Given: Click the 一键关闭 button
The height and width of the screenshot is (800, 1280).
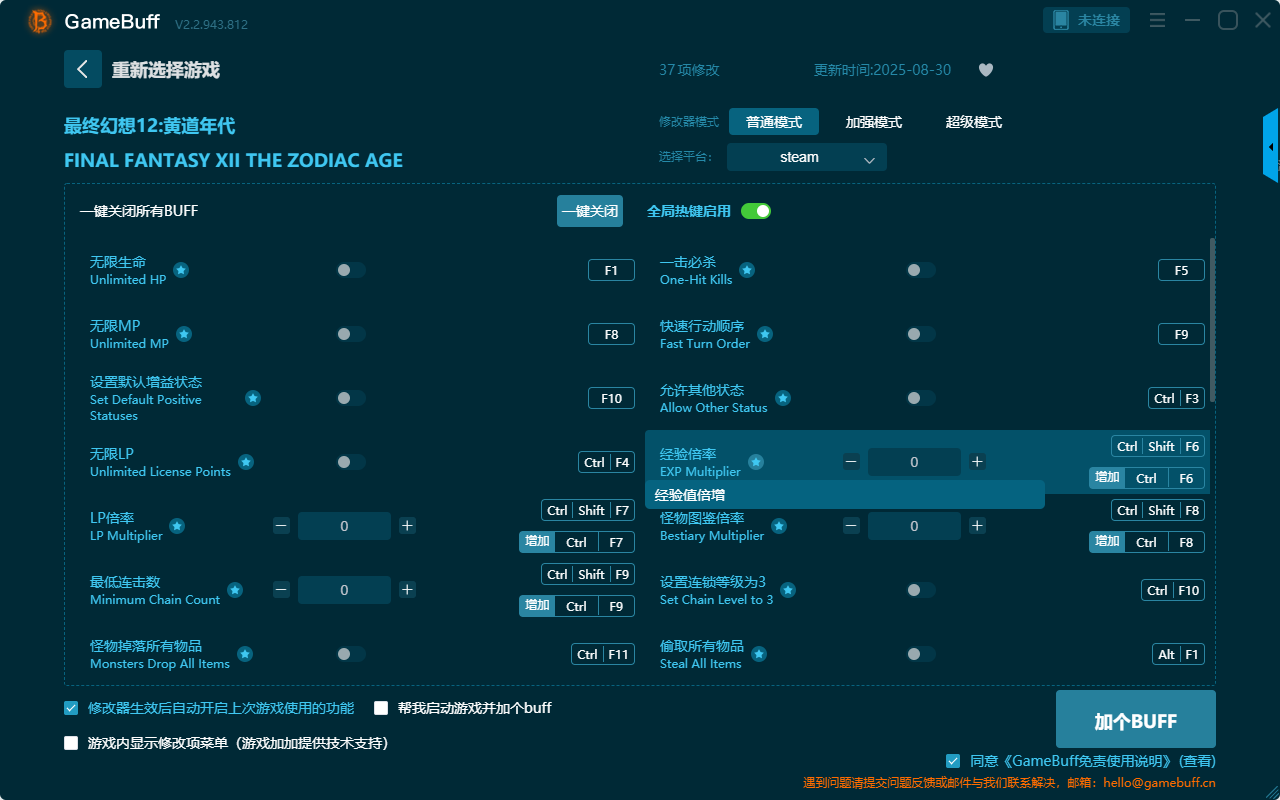Looking at the screenshot, I should point(590,211).
